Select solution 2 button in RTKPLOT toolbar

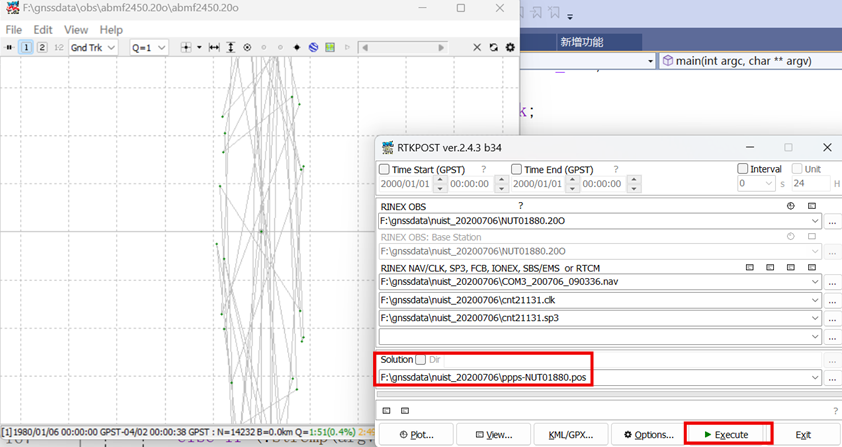point(42,47)
